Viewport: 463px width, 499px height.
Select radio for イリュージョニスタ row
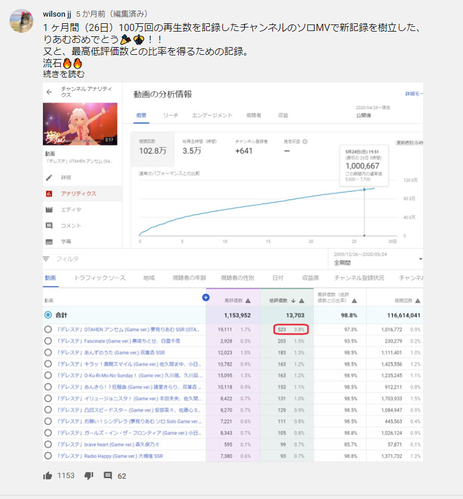pos(48,398)
